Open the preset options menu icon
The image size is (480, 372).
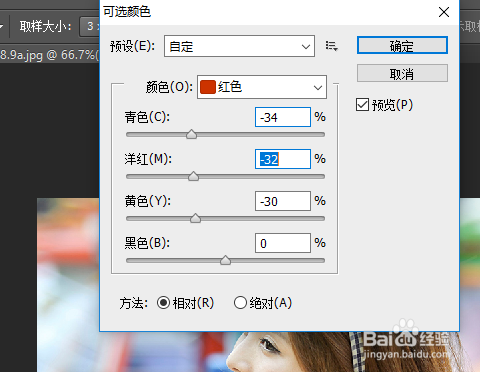(332, 46)
